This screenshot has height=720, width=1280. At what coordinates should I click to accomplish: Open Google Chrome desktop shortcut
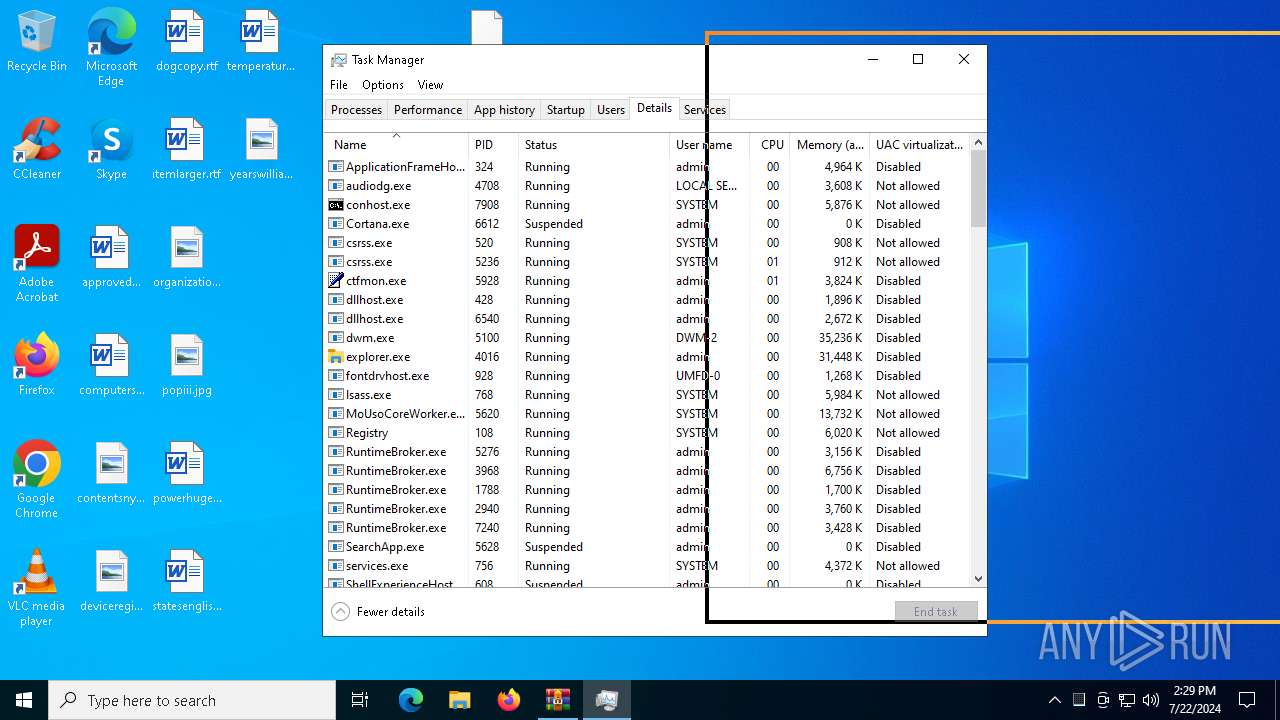[x=37, y=480]
